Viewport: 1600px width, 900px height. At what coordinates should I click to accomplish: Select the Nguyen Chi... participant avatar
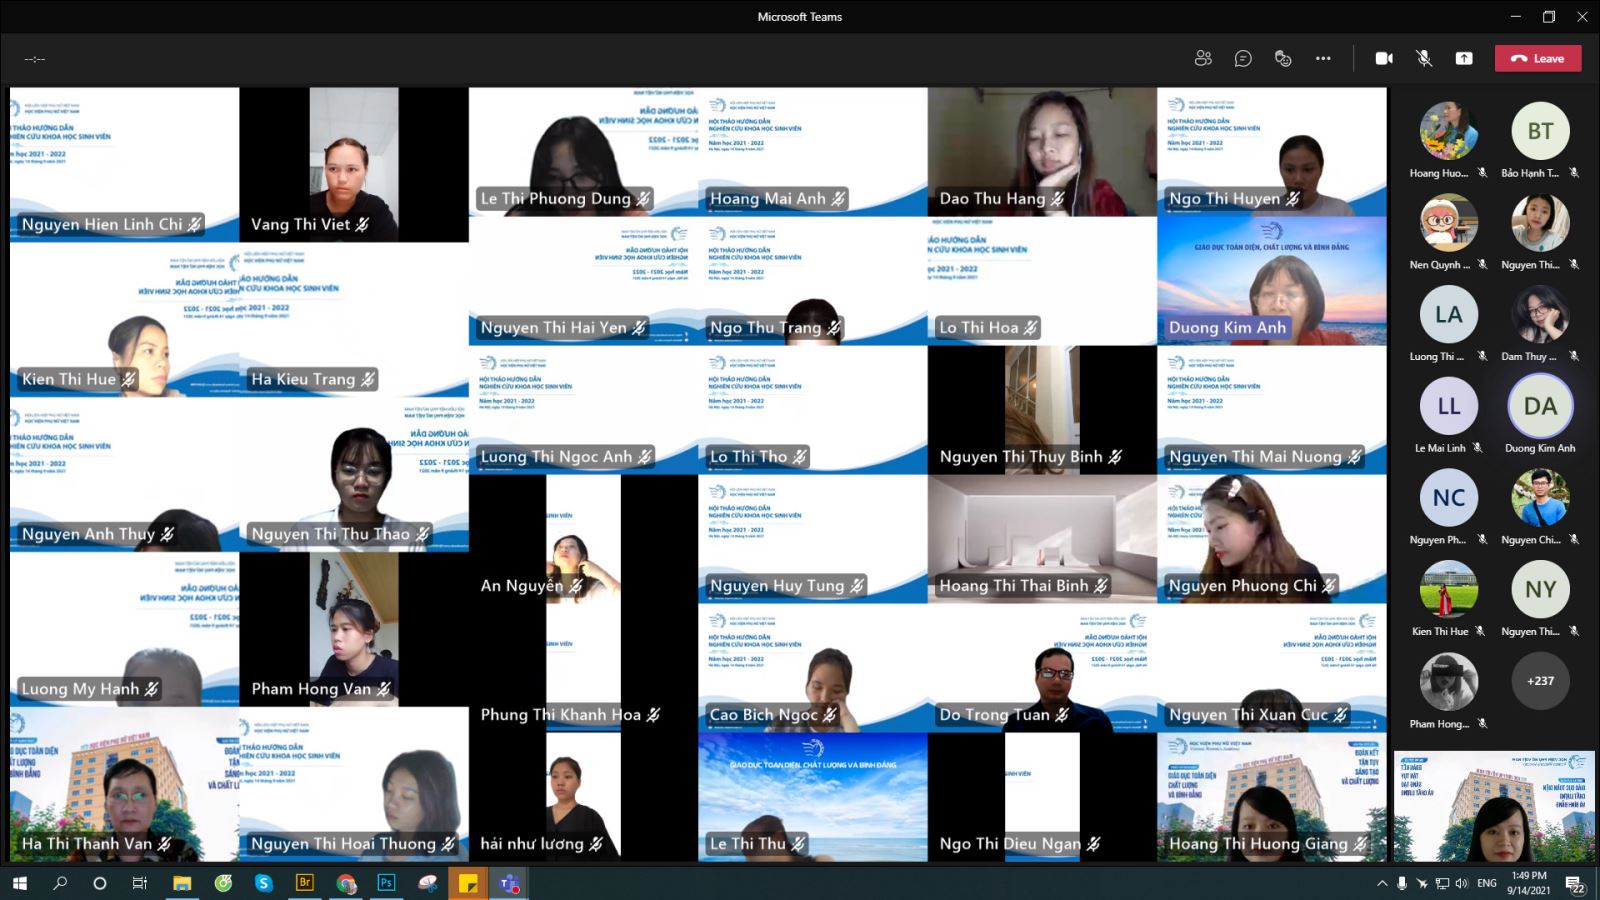[1540, 497]
